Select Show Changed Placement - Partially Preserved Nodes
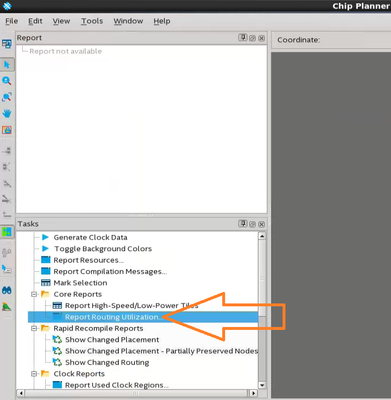Image resolution: width=391 pixels, height=400 pixels. click(x=162, y=351)
